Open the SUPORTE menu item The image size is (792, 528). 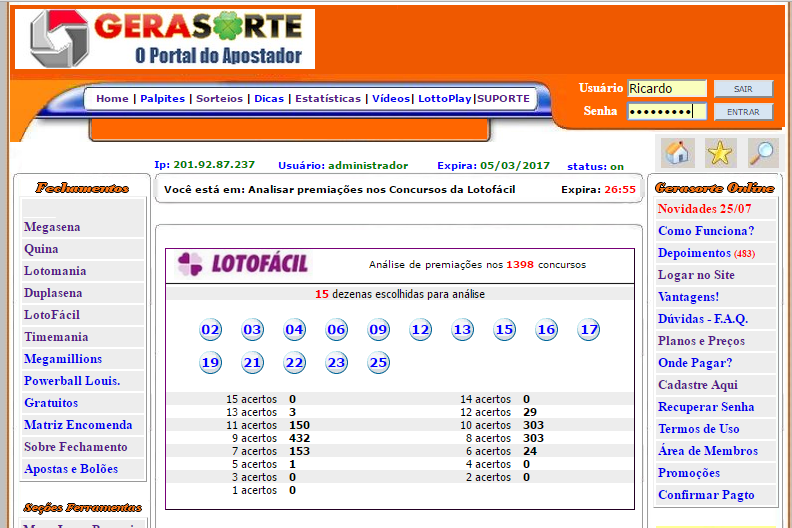click(x=503, y=99)
